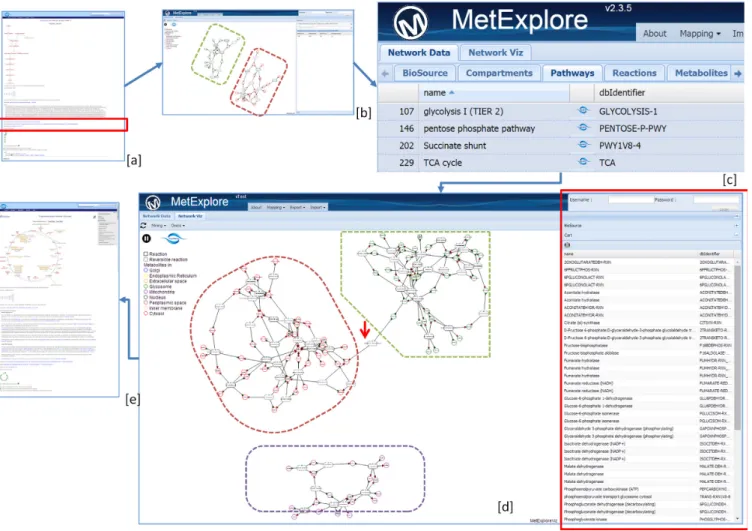
Task: Select the Reactions grid tab
Action: coord(634,73)
